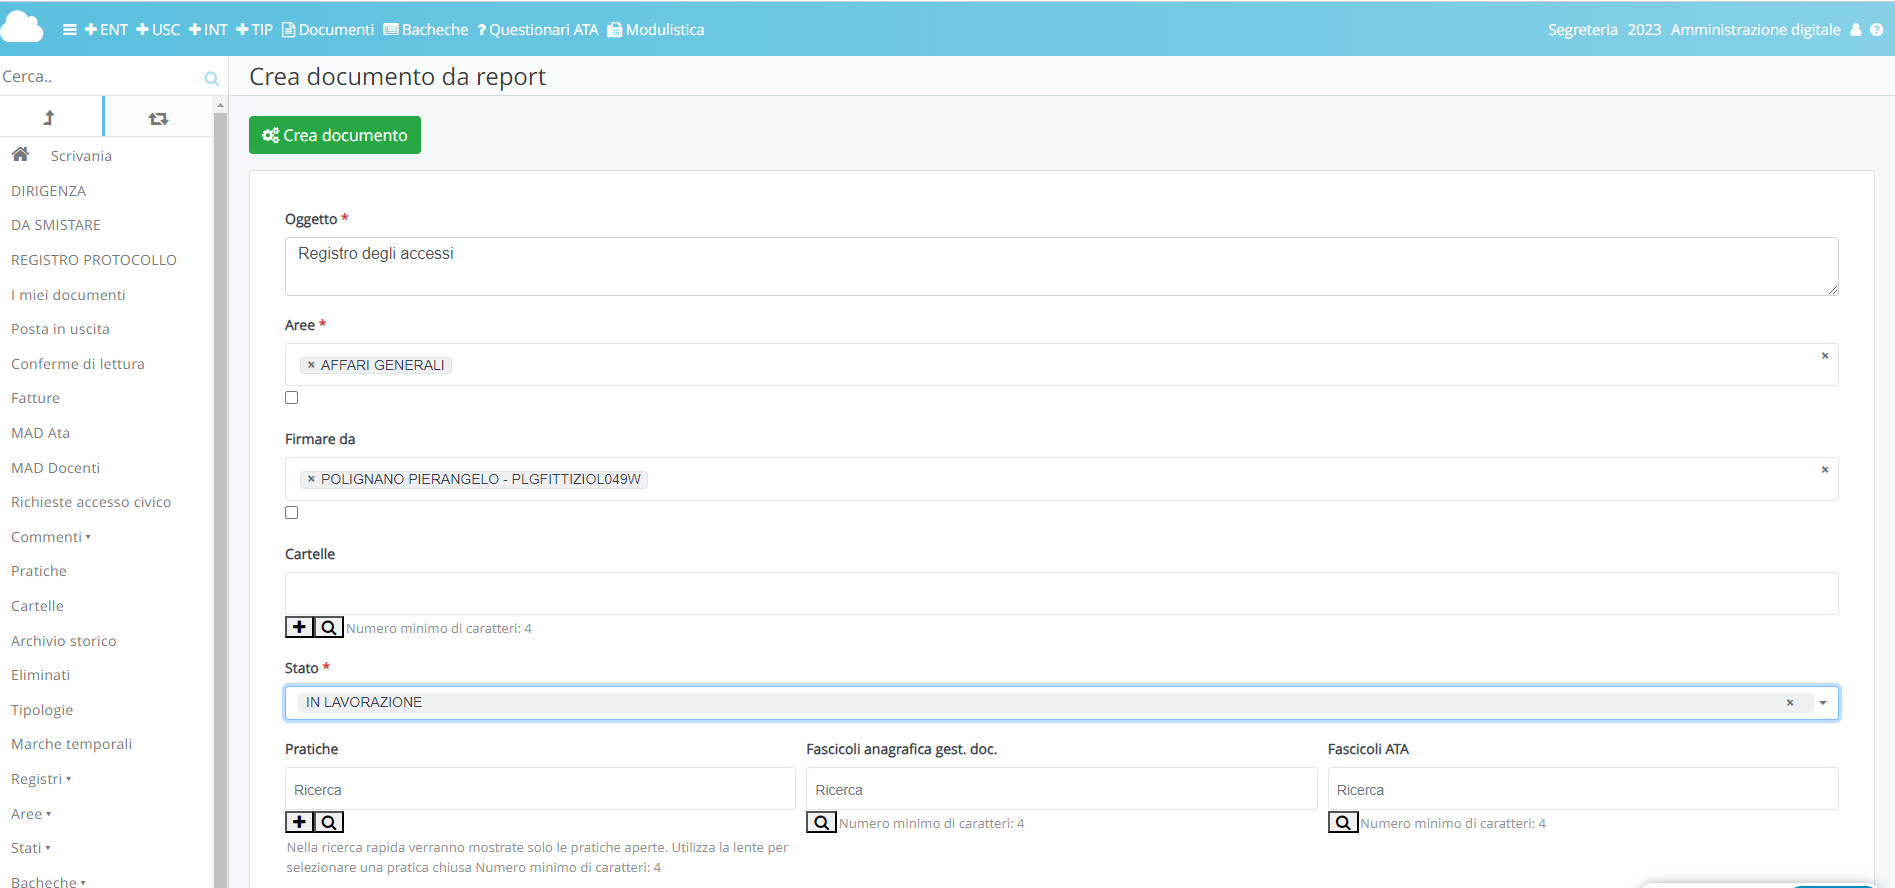Viewport: 1895px width, 888px height.
Task: Open the help question mark icon
Action: [x=1876, y=30]
